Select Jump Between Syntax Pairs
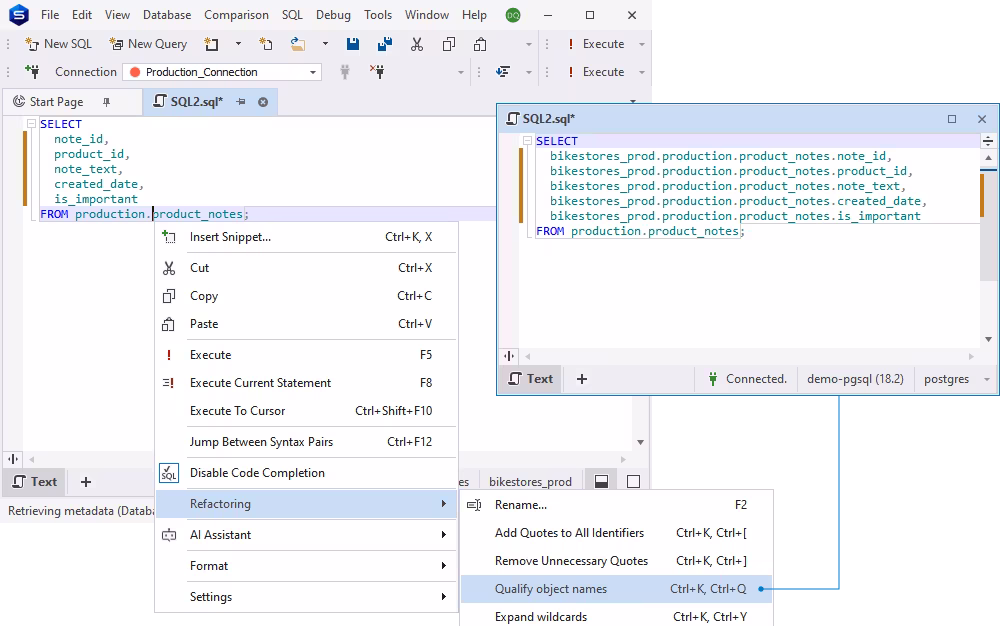This screenshot has width=1000, height=626. click(307, 442)
